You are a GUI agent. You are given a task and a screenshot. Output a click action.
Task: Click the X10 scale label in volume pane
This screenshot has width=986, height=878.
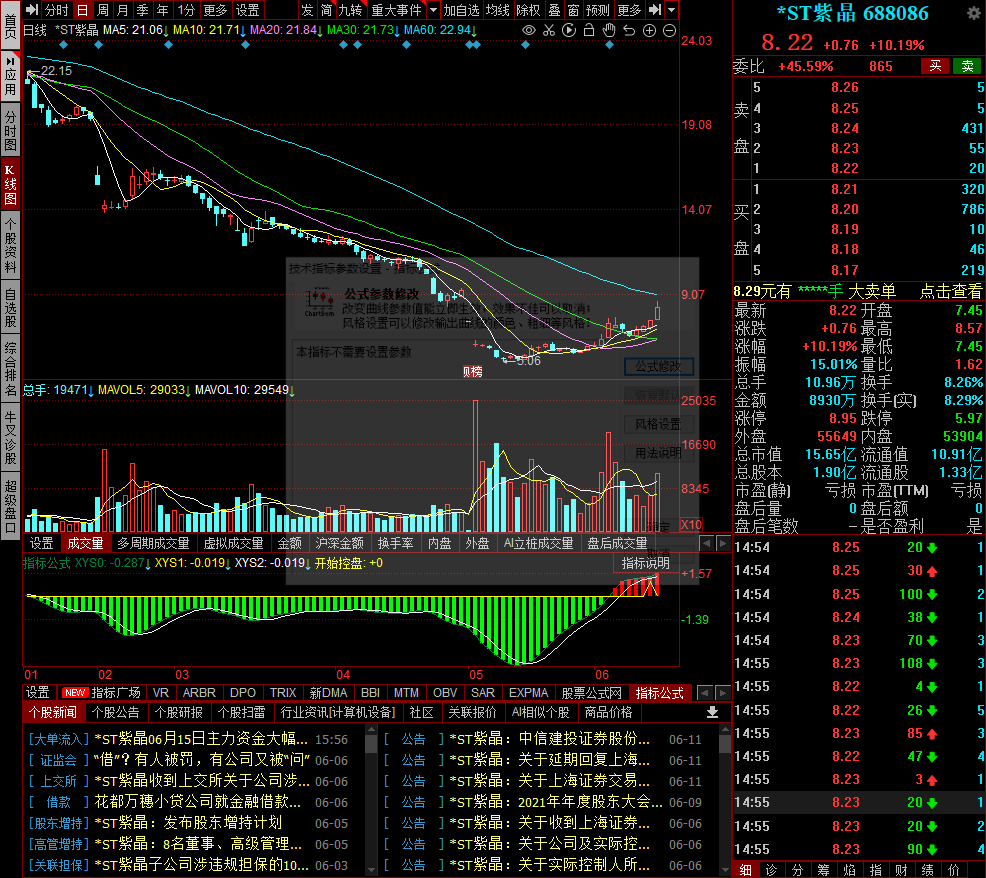pyautogui.click(x=691, y=524)
